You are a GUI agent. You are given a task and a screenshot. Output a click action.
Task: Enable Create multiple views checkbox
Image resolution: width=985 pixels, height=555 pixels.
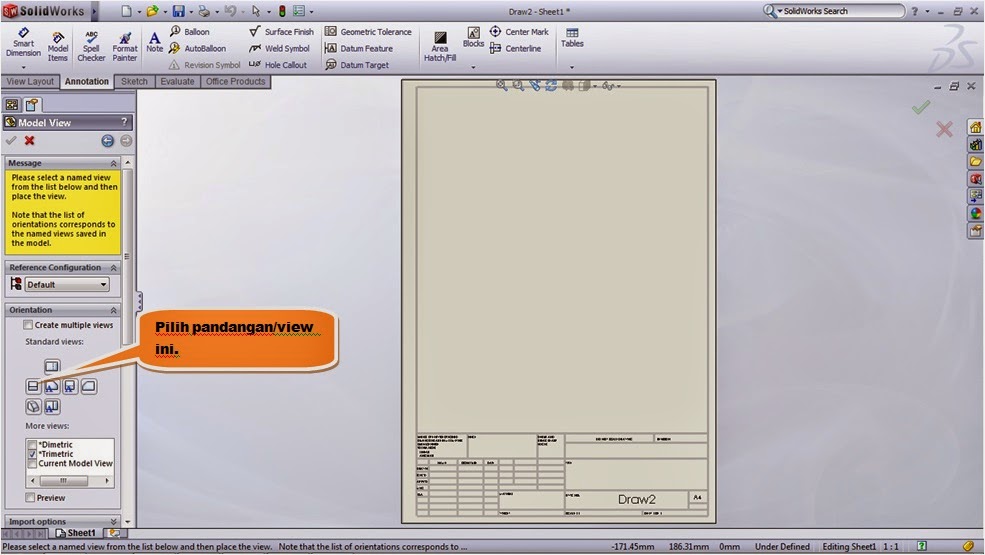[28, 325]
